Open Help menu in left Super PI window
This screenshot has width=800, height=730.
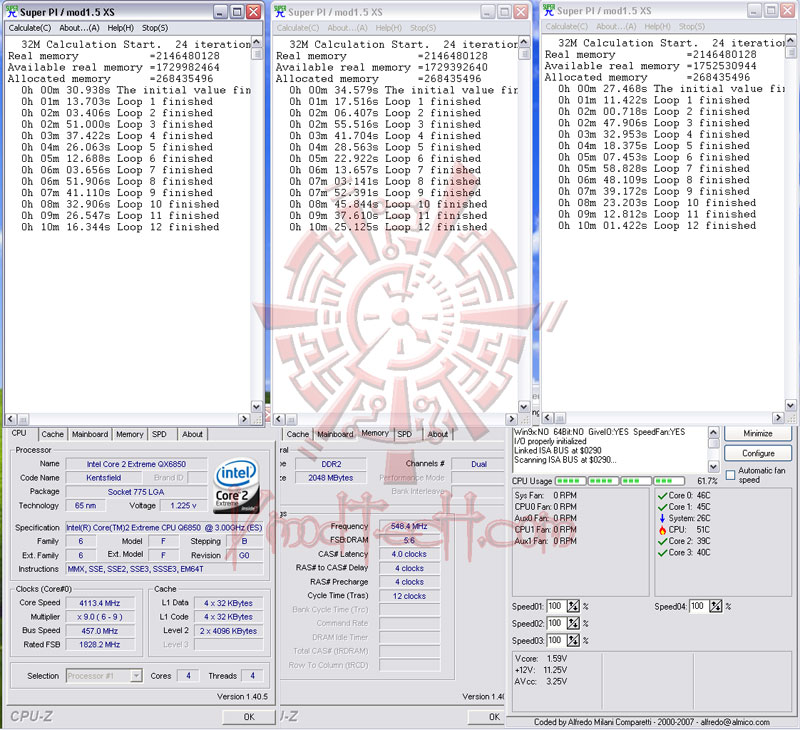120,28
